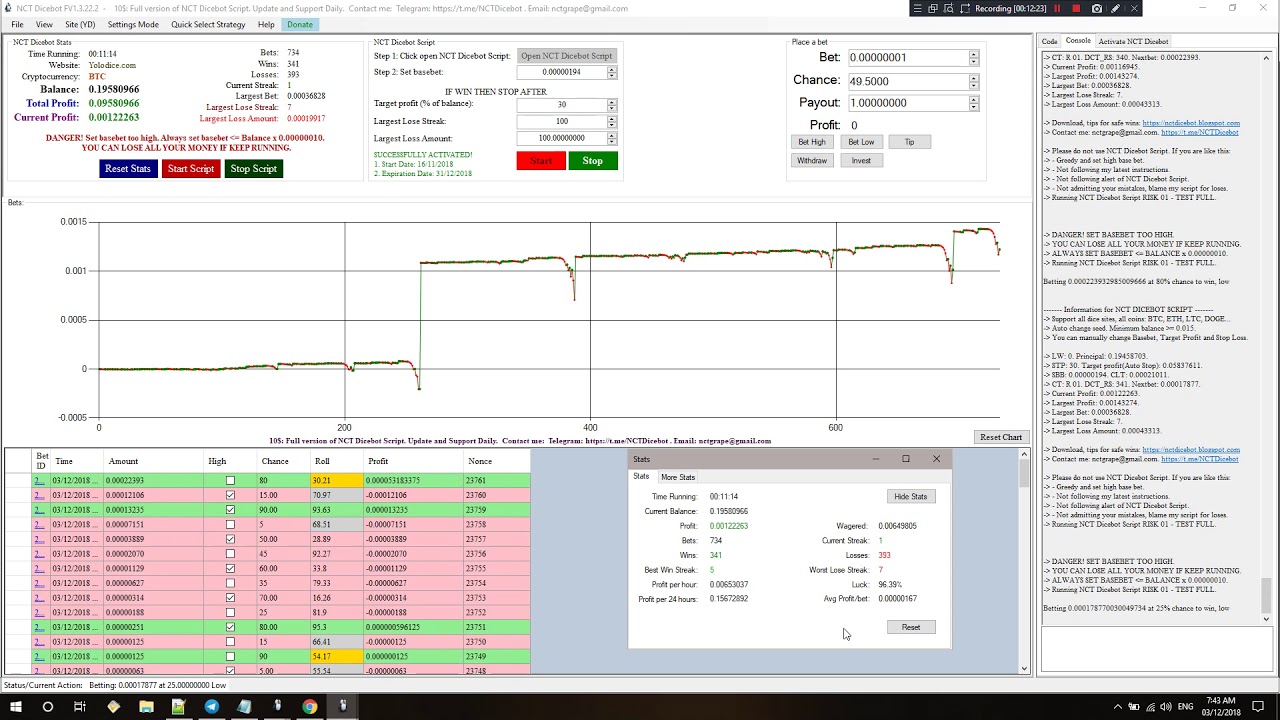This screenshot has height=720, width=1280.
Task: Open Google Chrome from the taskbar
Action: (x=309, y=707)
